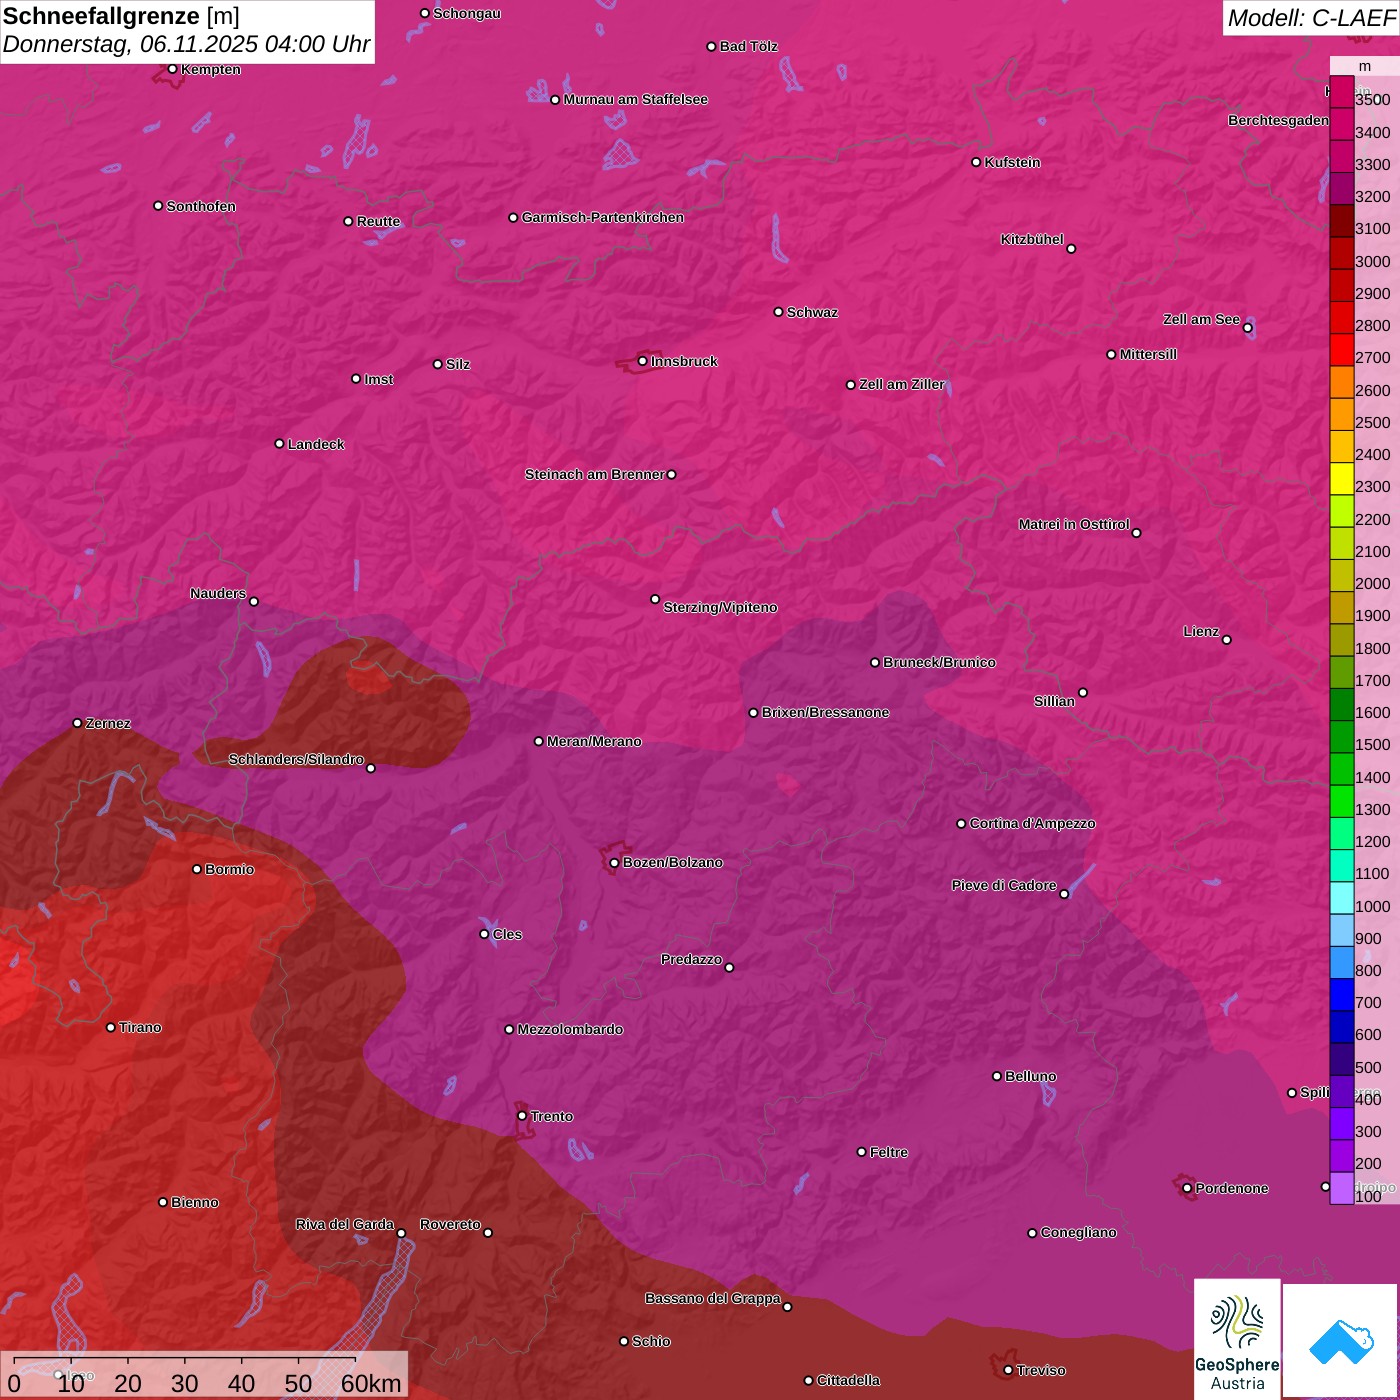
Task: Click the Brixen/Bressanone marker dot
Action: [753, 713]
